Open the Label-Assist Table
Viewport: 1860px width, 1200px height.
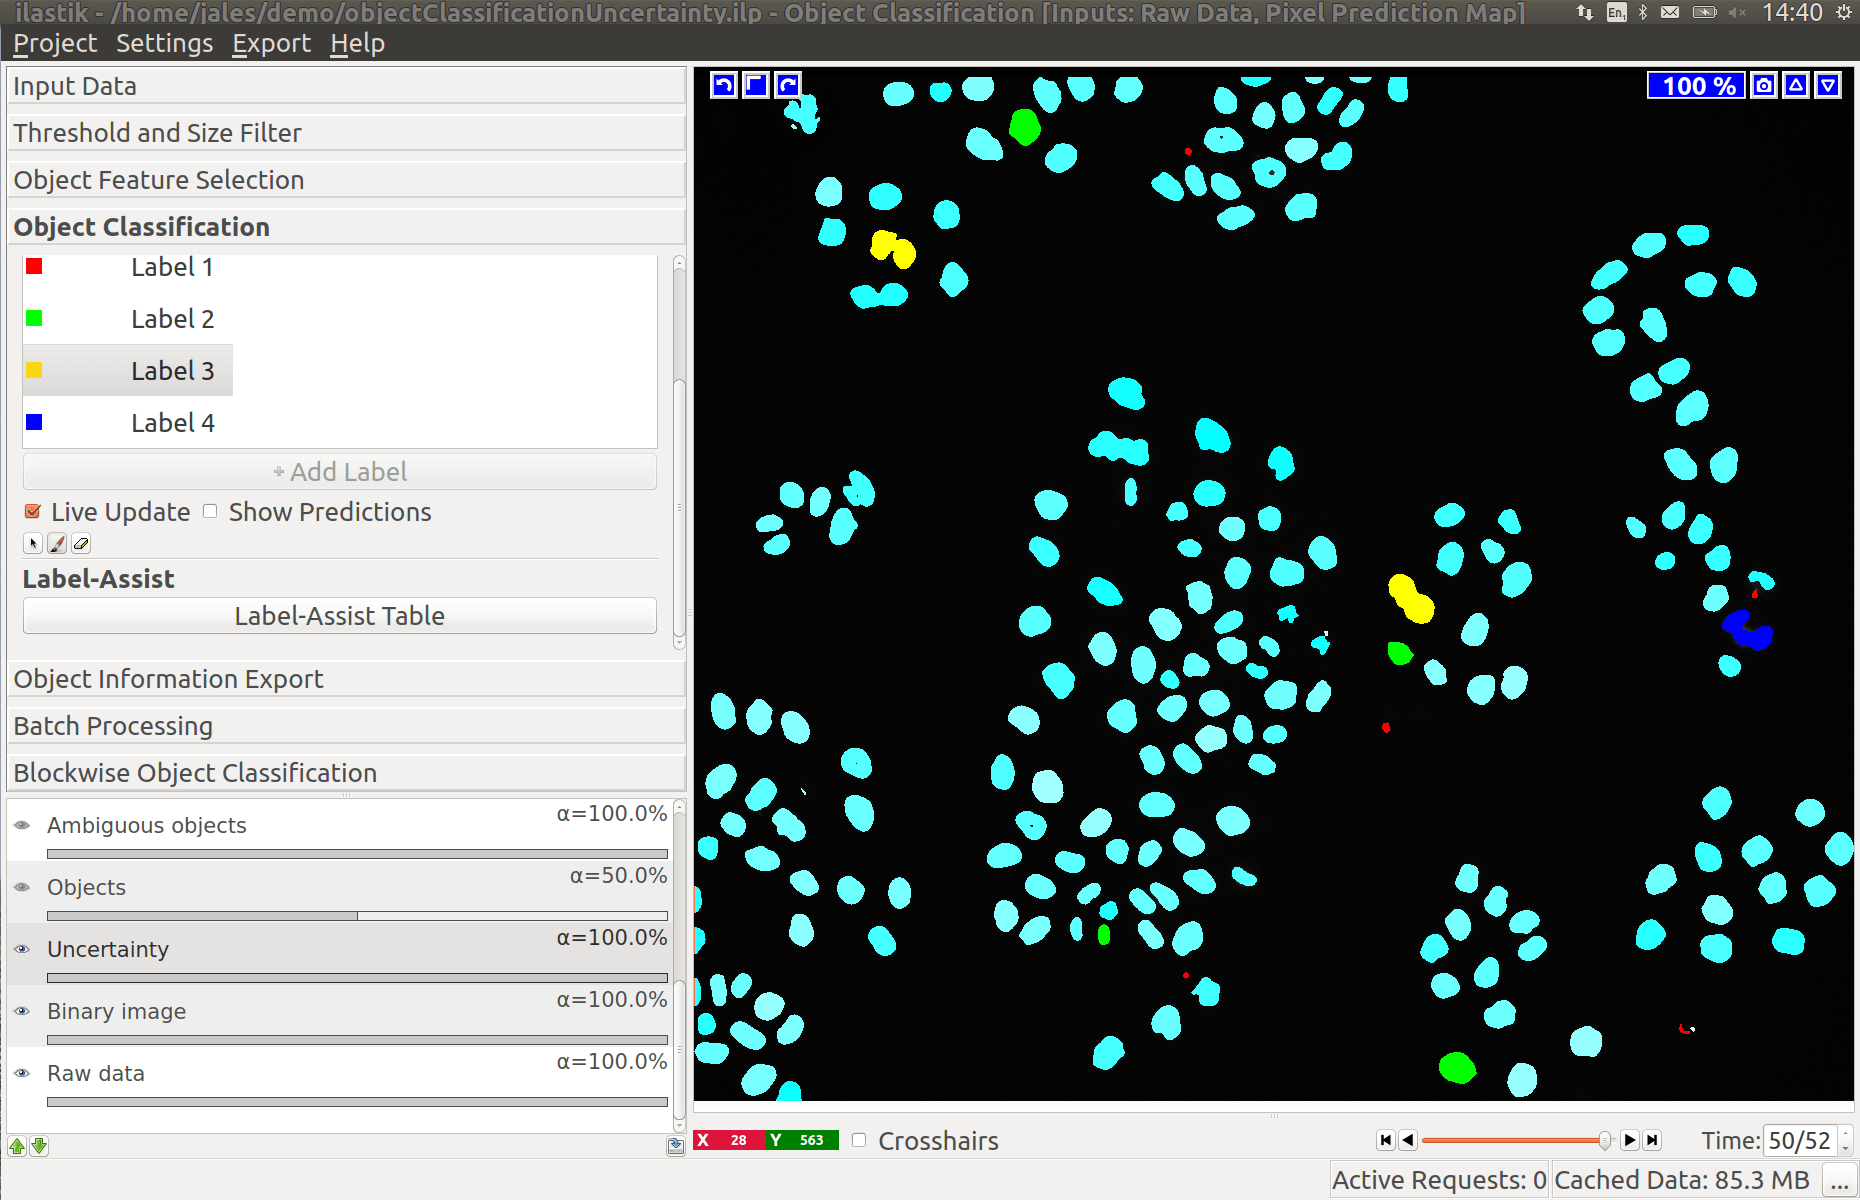[339, 615]
